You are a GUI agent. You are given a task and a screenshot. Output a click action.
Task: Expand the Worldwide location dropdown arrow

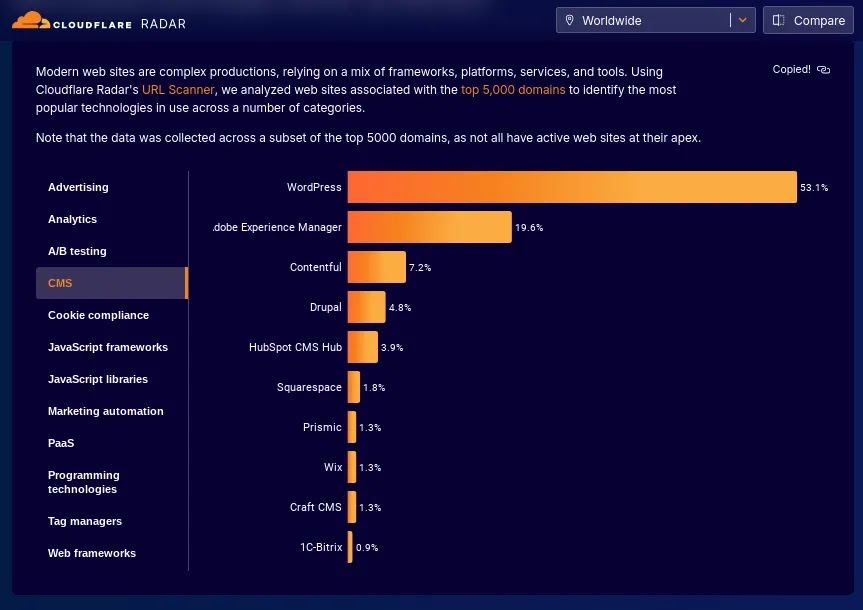tap(742, 20)
